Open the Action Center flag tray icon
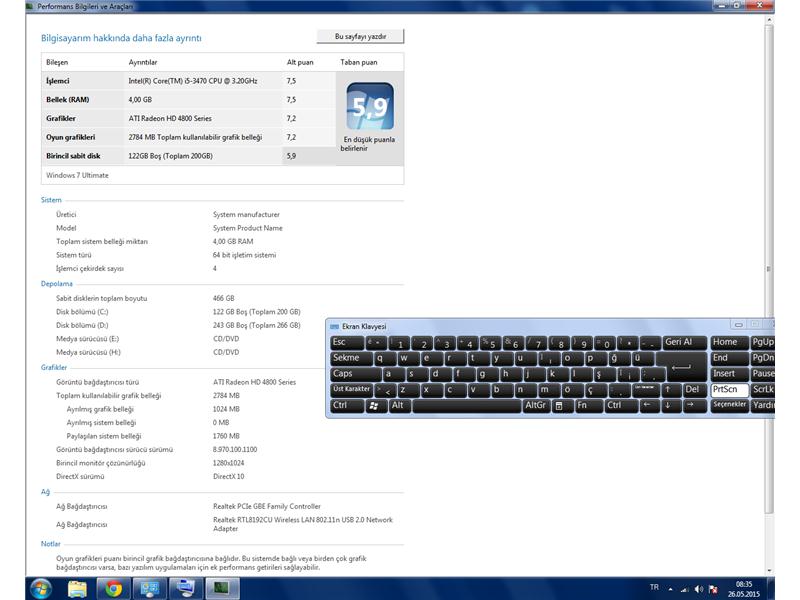 pyautogui.click(x=713, y=589)
